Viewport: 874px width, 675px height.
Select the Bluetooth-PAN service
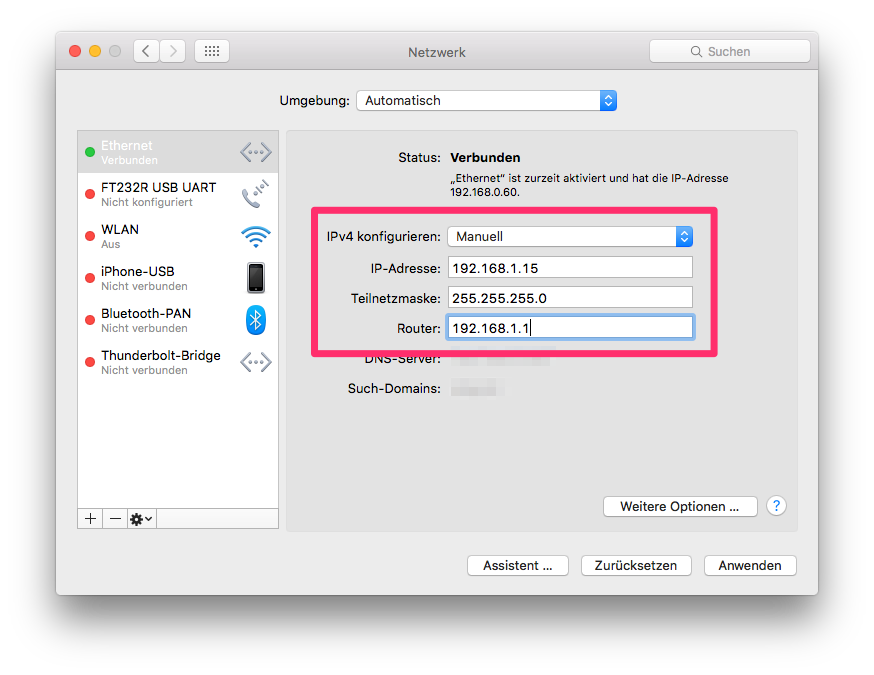pos(178,320)
